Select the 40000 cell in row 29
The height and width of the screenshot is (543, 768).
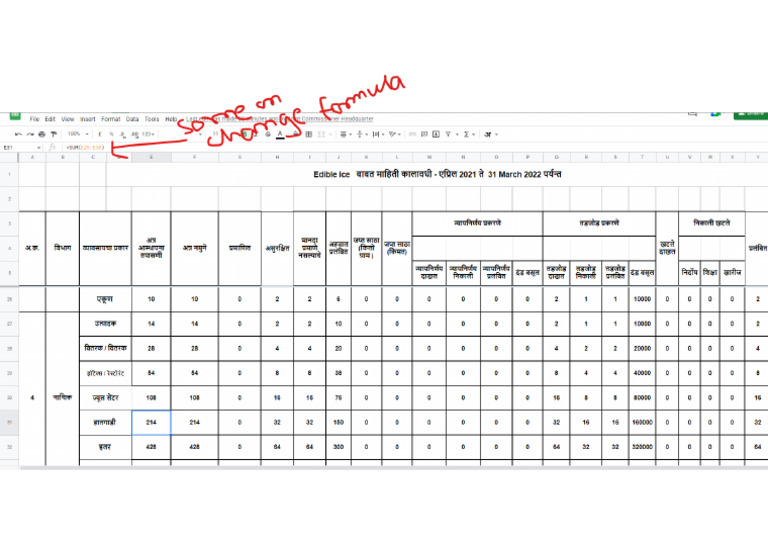642,373
